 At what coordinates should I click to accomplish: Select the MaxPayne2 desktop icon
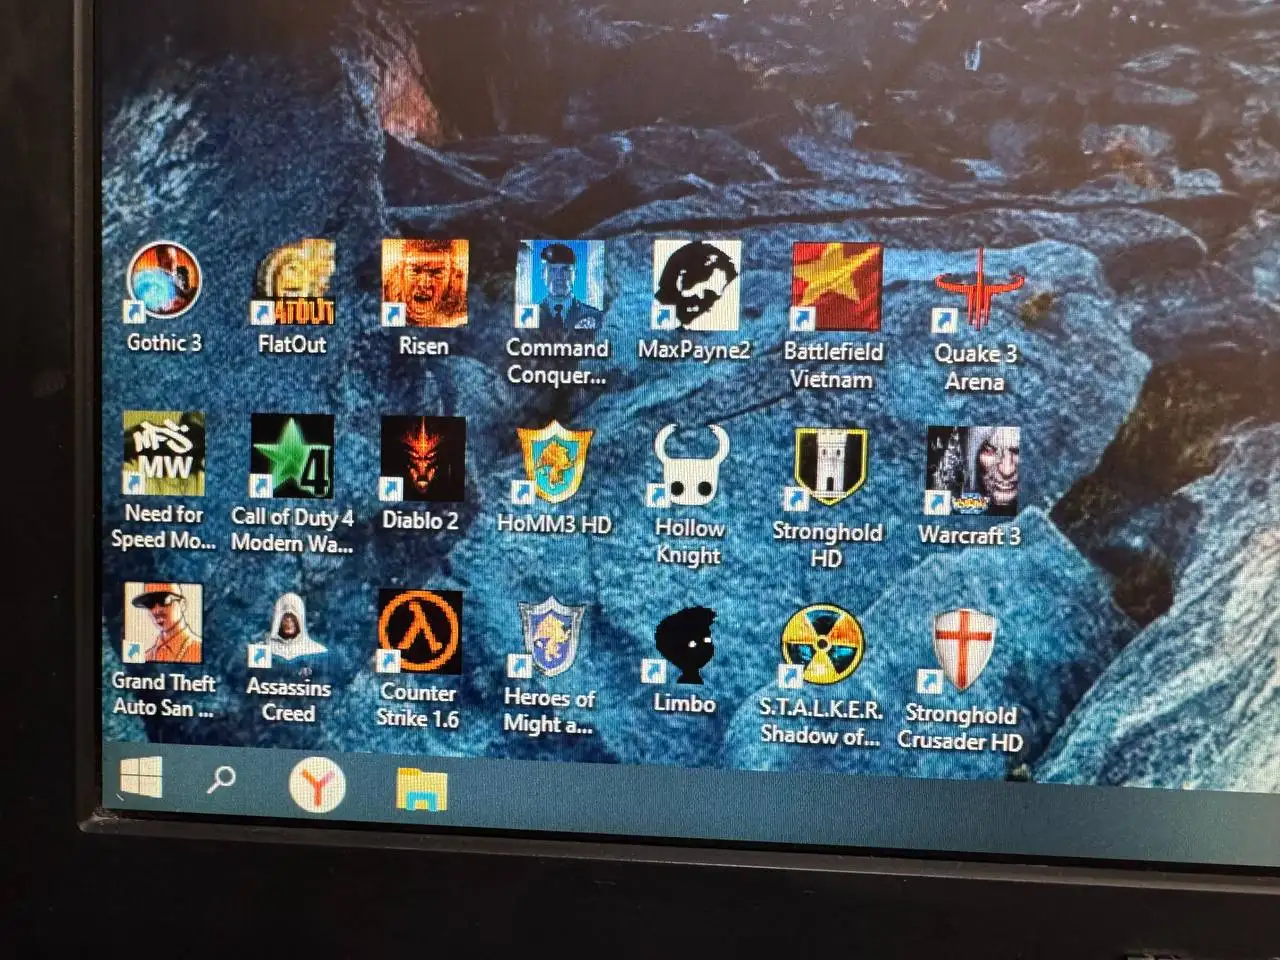click(x=696, y=288)
